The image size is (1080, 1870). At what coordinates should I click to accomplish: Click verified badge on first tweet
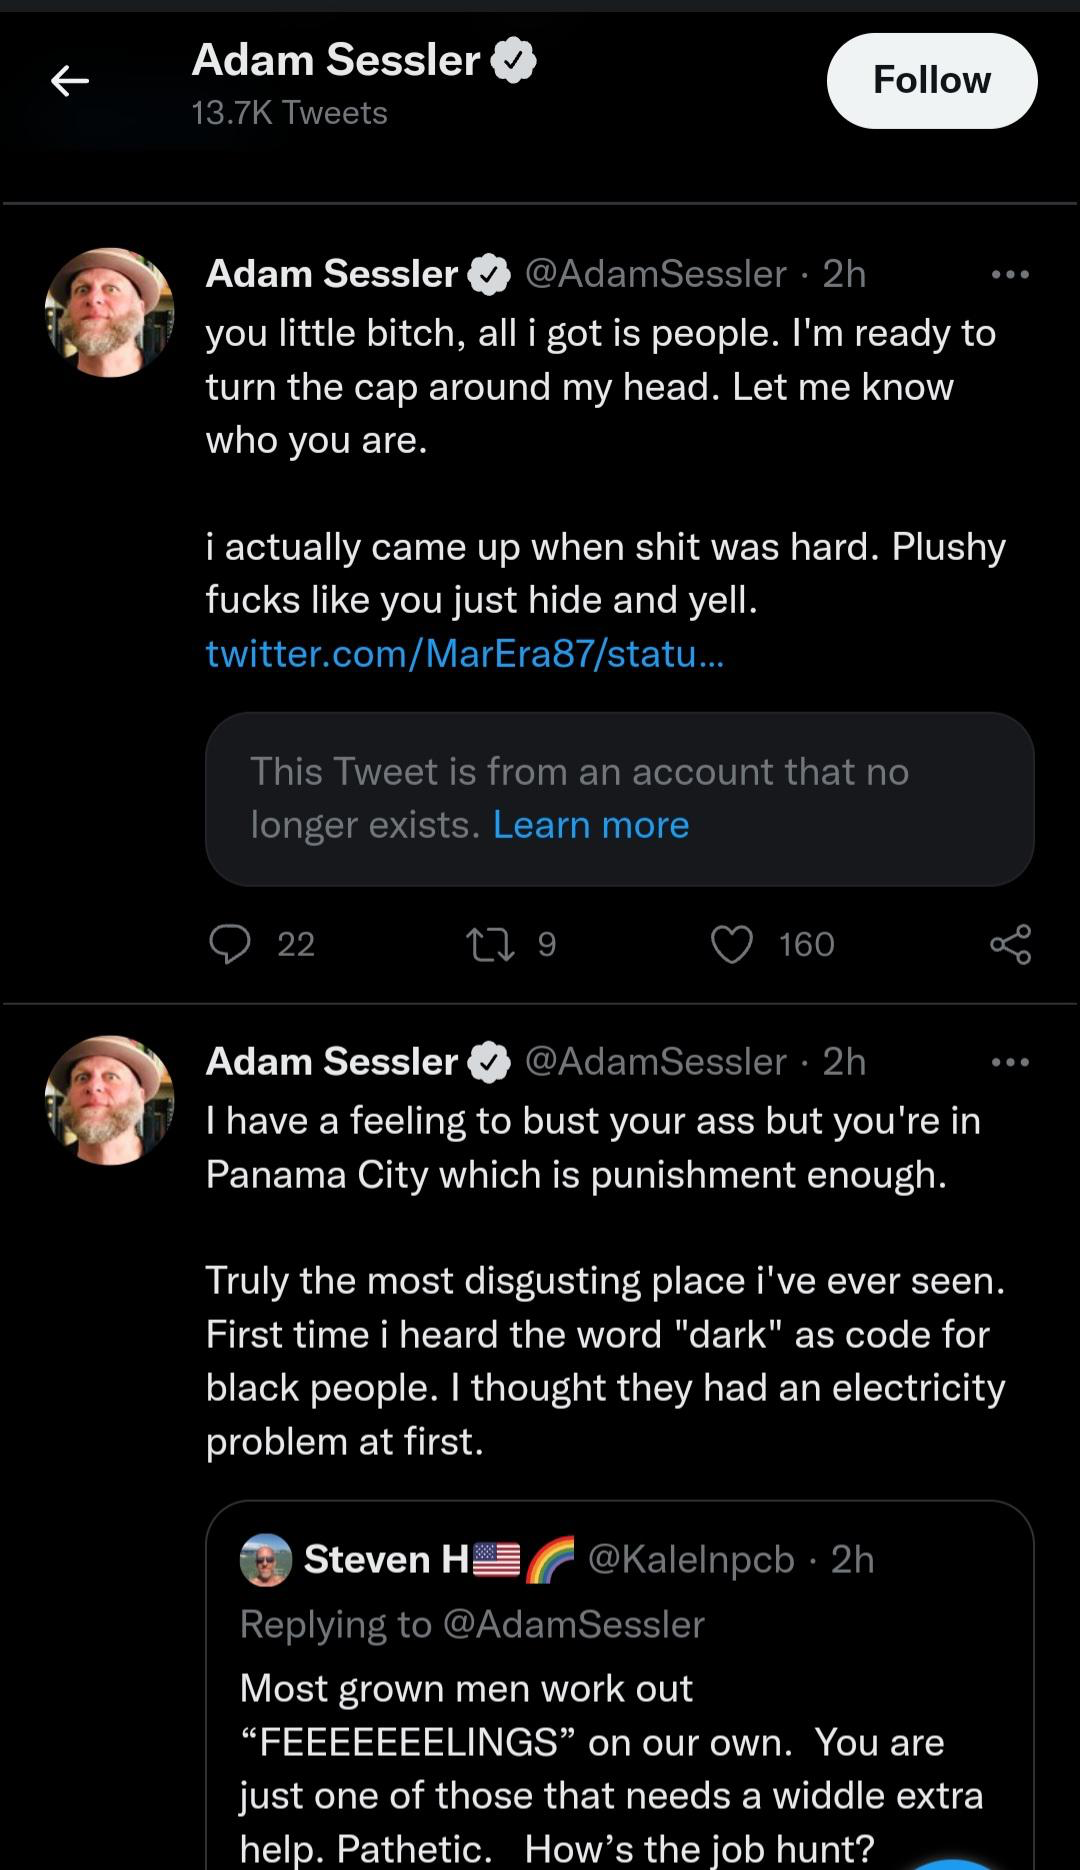(490, 275)
